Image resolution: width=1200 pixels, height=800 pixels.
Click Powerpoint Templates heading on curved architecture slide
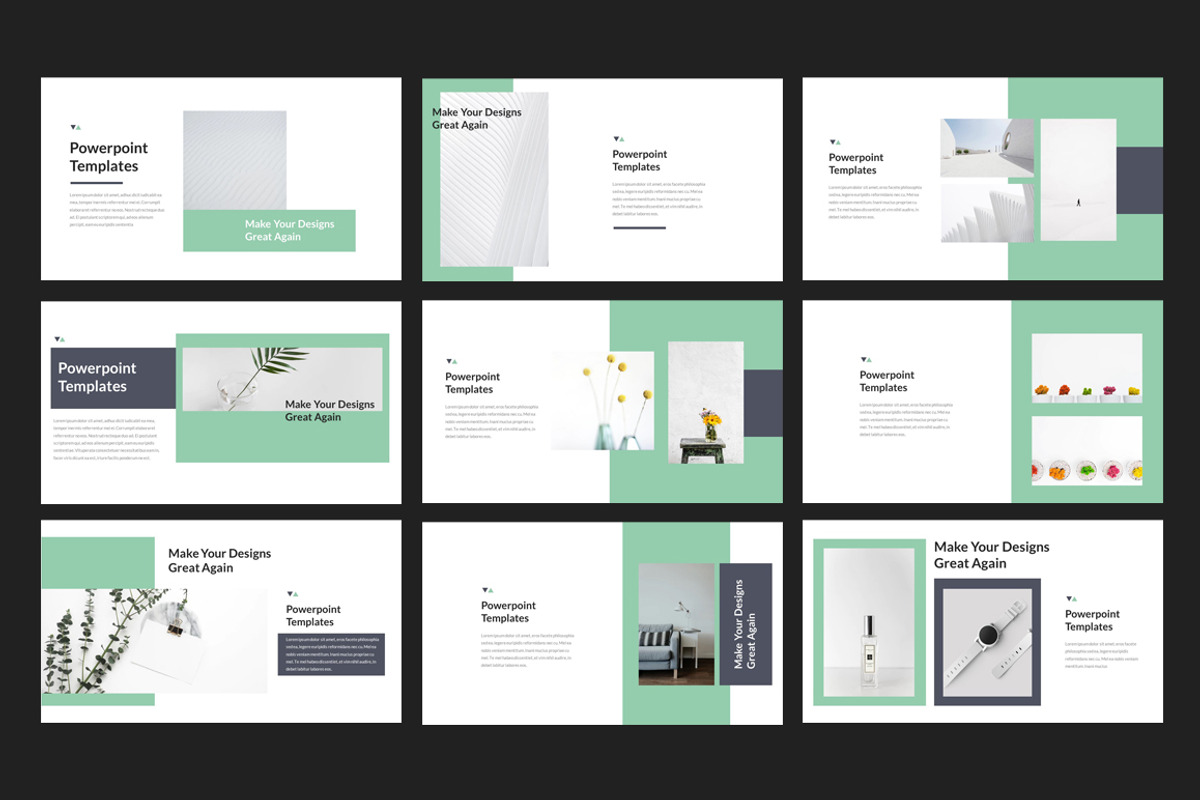(x=640, y=160)
